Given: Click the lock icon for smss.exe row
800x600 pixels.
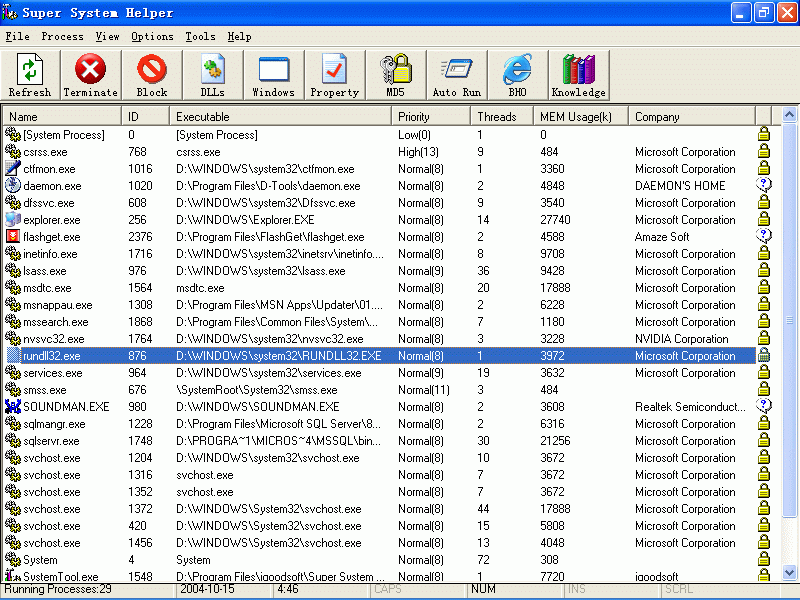Looking at the screenshot, I should pos(763,389).
